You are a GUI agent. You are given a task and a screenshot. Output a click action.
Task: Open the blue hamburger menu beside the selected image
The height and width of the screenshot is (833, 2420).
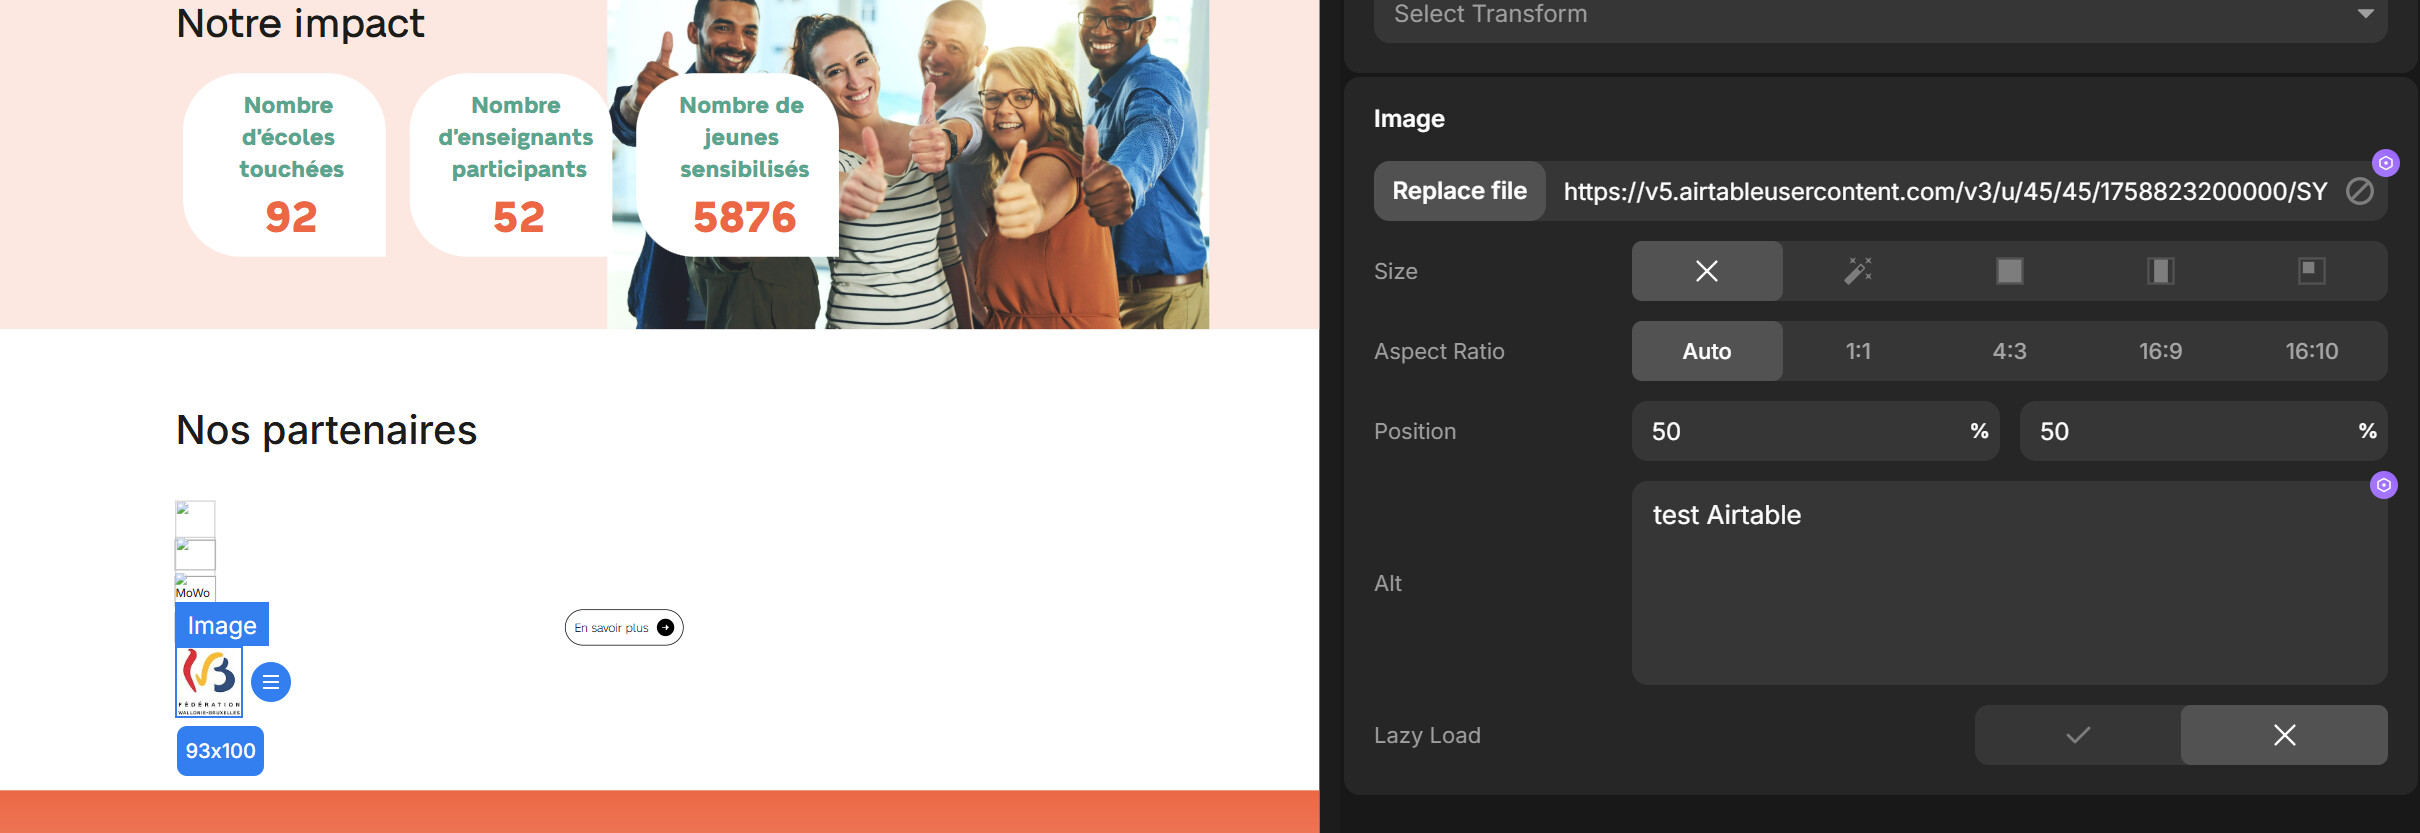[x=270, y=682]
